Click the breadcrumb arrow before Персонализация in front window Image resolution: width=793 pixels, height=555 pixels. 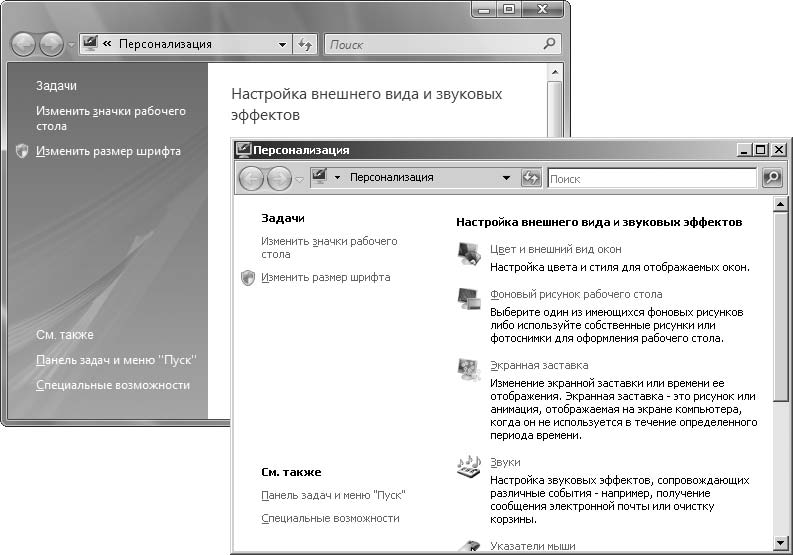[337, 178]
